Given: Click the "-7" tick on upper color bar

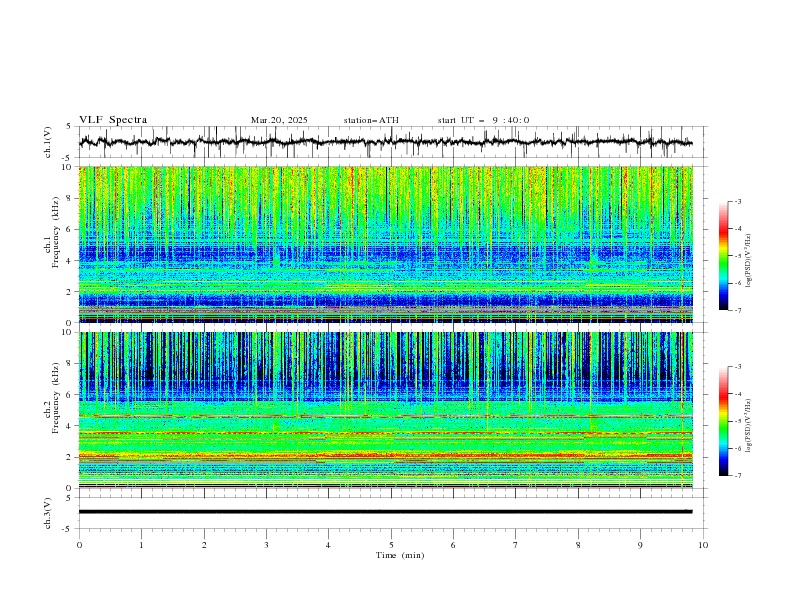Looking at the screenshot, I should coord(738,310).
